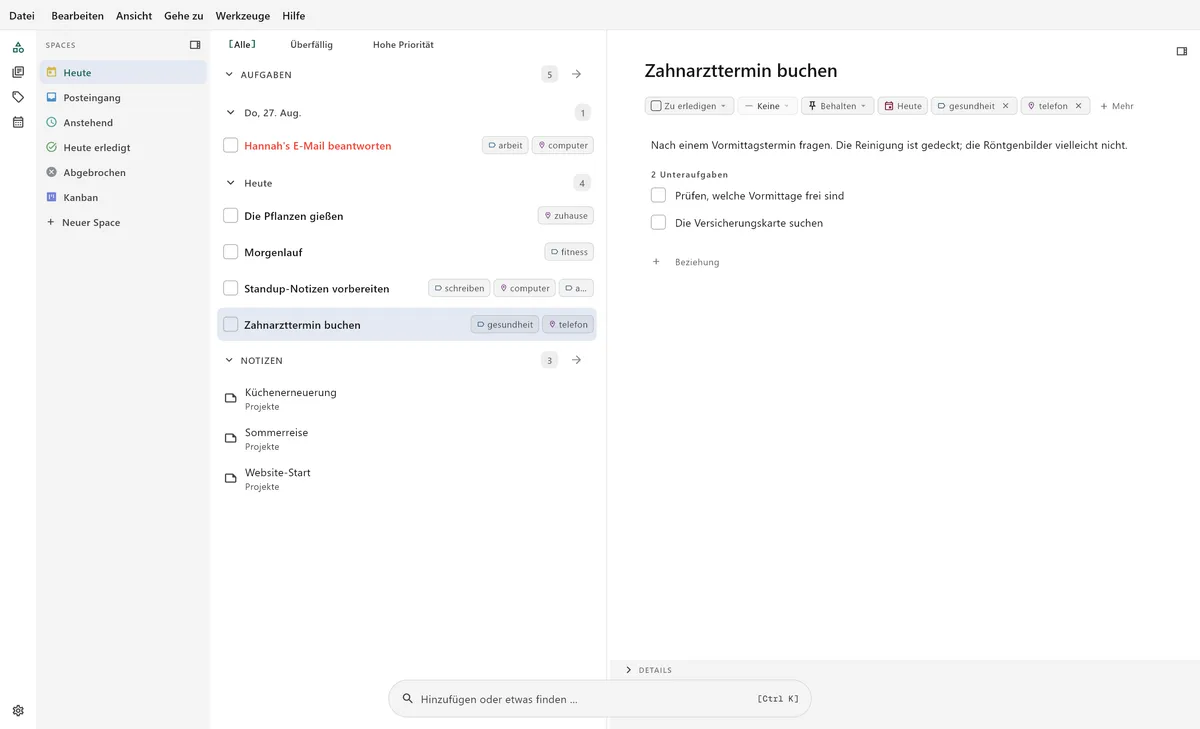Open Behalten pin dropdown
Image resolution: width=1200 pixels, height=729 pixels.
tap(838, 106)
